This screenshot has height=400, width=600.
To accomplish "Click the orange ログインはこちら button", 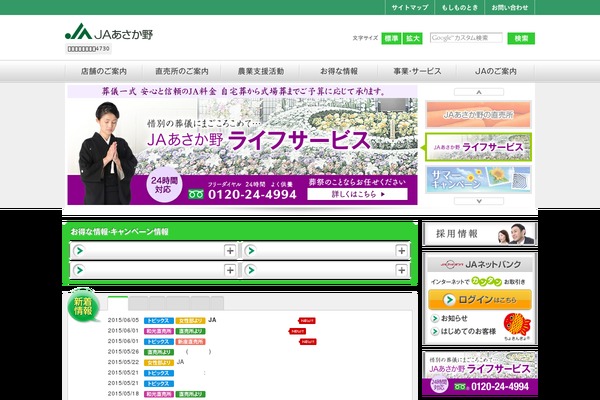I will click(480, 299).
